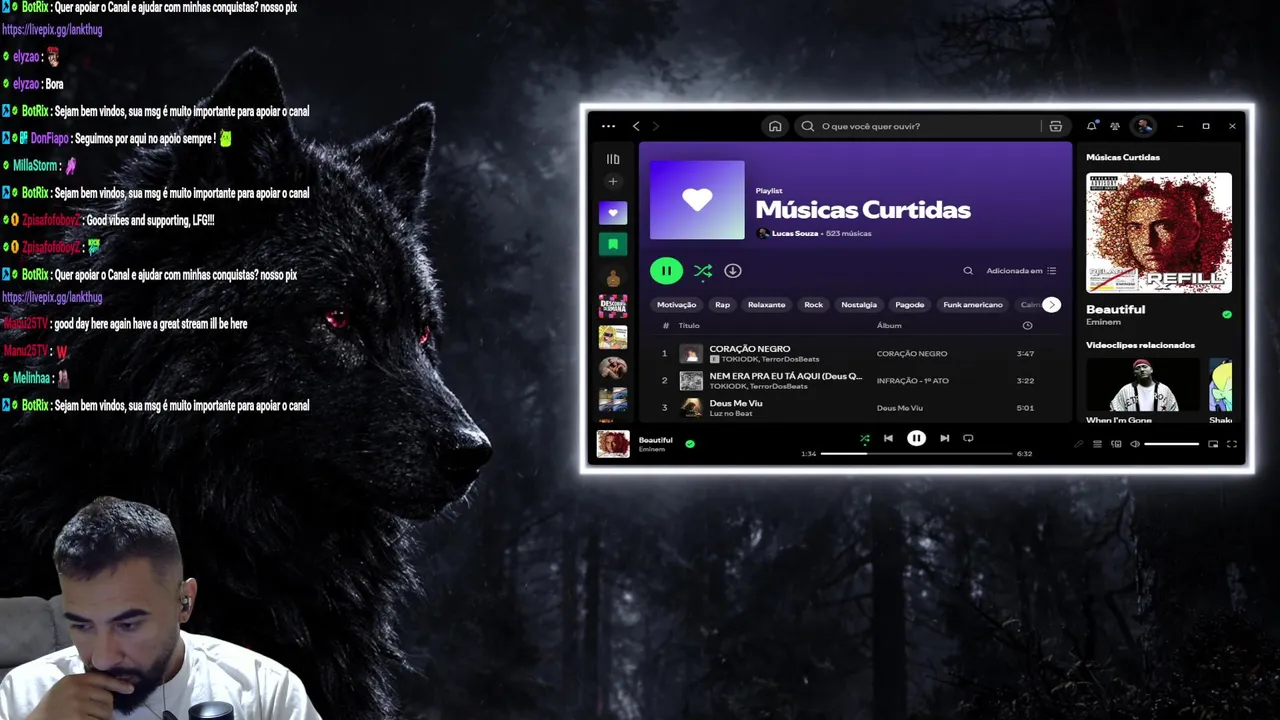Open artist Luz no Beat
The width and height of the screenshot is (1280, 720).
coord(731,413)
